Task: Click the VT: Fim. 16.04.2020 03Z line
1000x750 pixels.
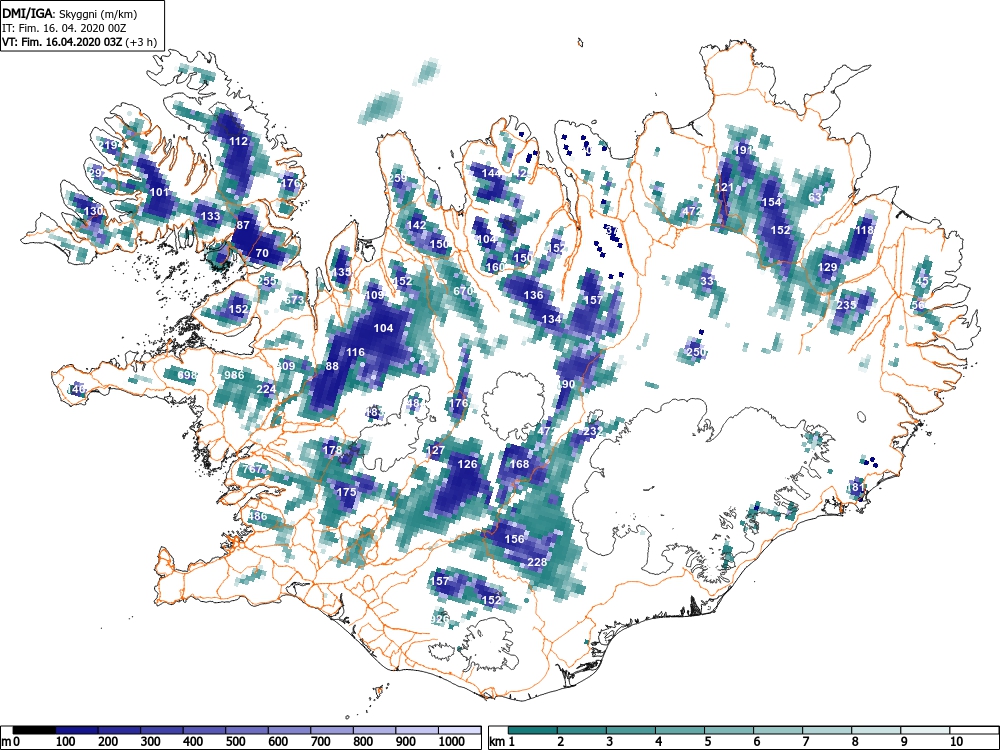Action: (x=79, y=42)
